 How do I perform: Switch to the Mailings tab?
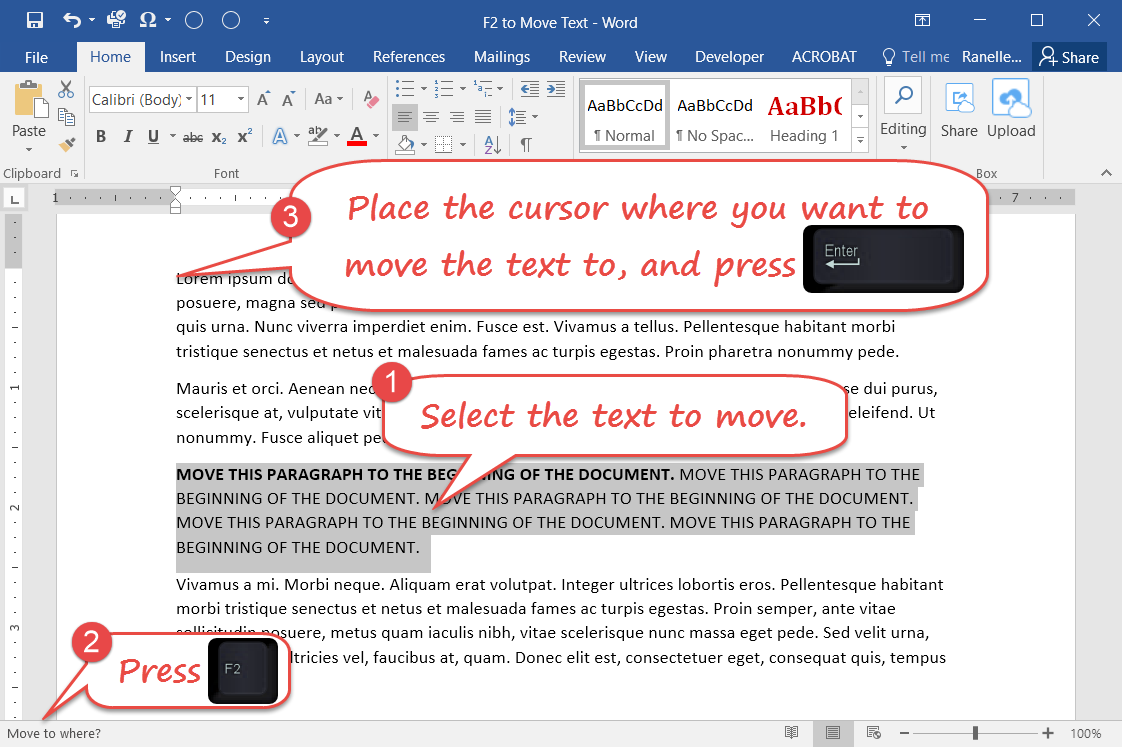[502, 57]
